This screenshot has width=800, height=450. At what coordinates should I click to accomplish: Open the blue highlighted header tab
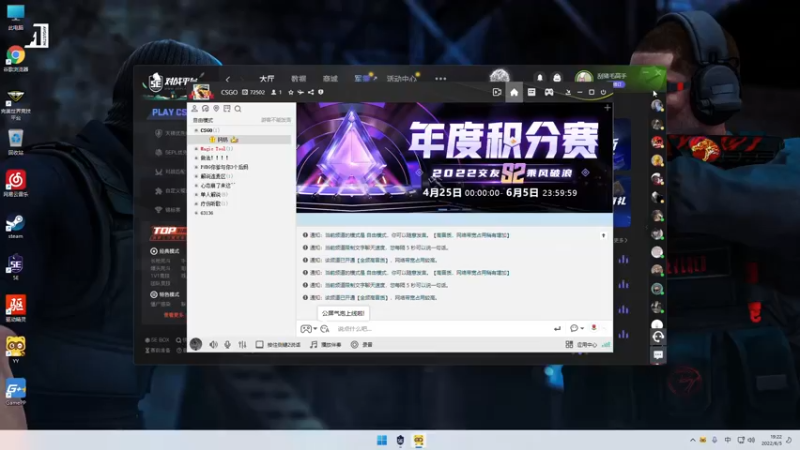point(362,79)
